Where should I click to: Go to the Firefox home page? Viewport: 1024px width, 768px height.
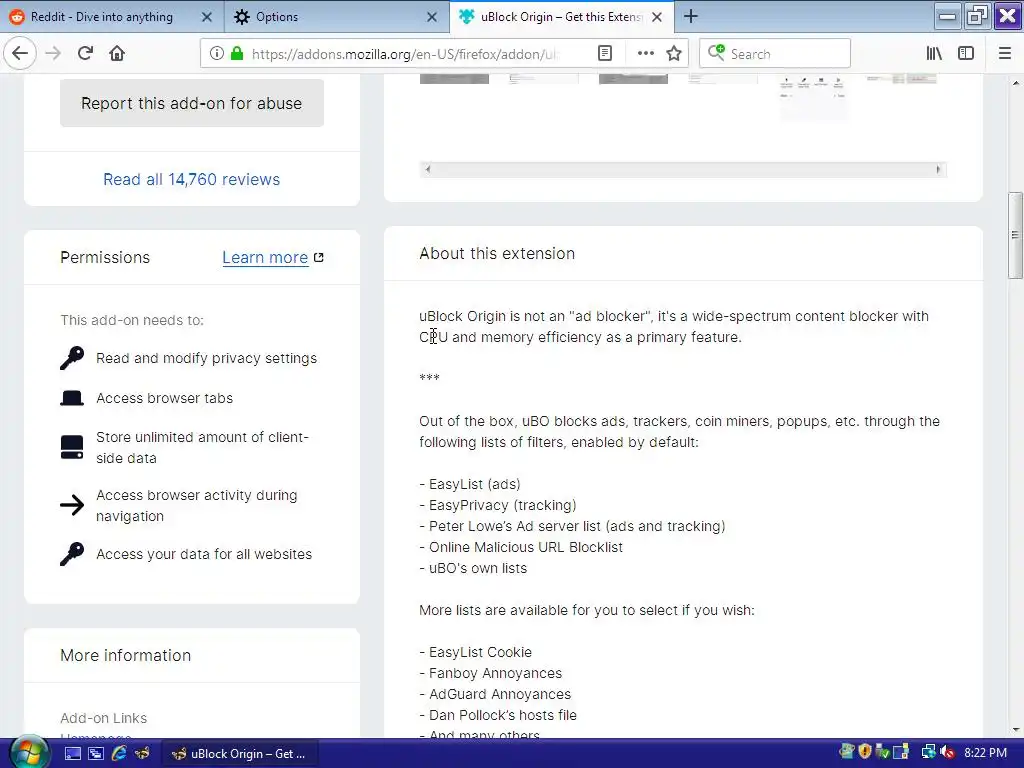[117, 54]
